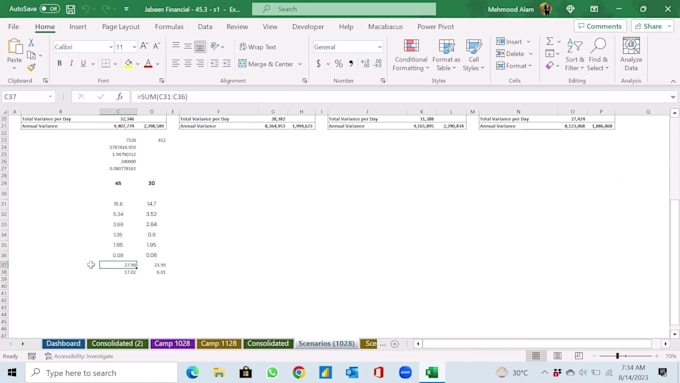
Task: Open Google Chrome from taskbar
Action: coord(298,373)
